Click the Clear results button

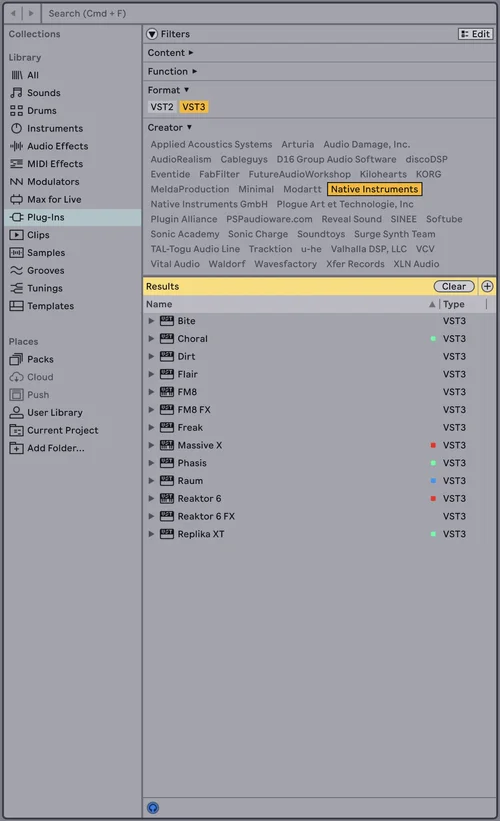click(453, 286)
